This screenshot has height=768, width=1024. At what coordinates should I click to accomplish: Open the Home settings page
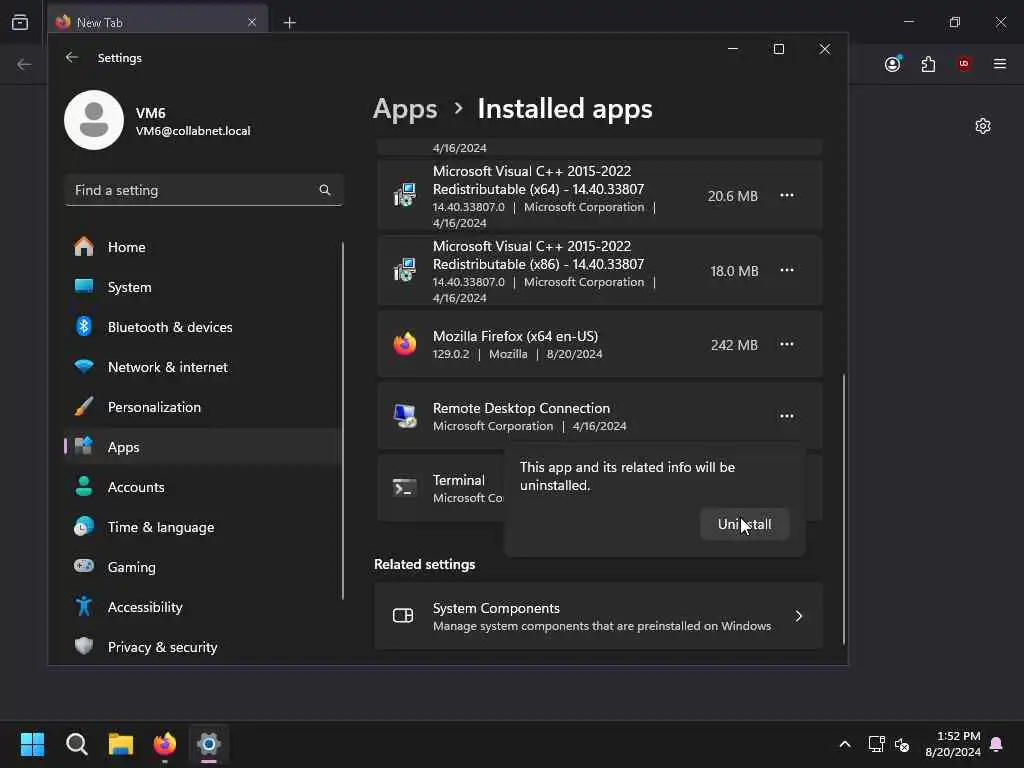(202, 247)
